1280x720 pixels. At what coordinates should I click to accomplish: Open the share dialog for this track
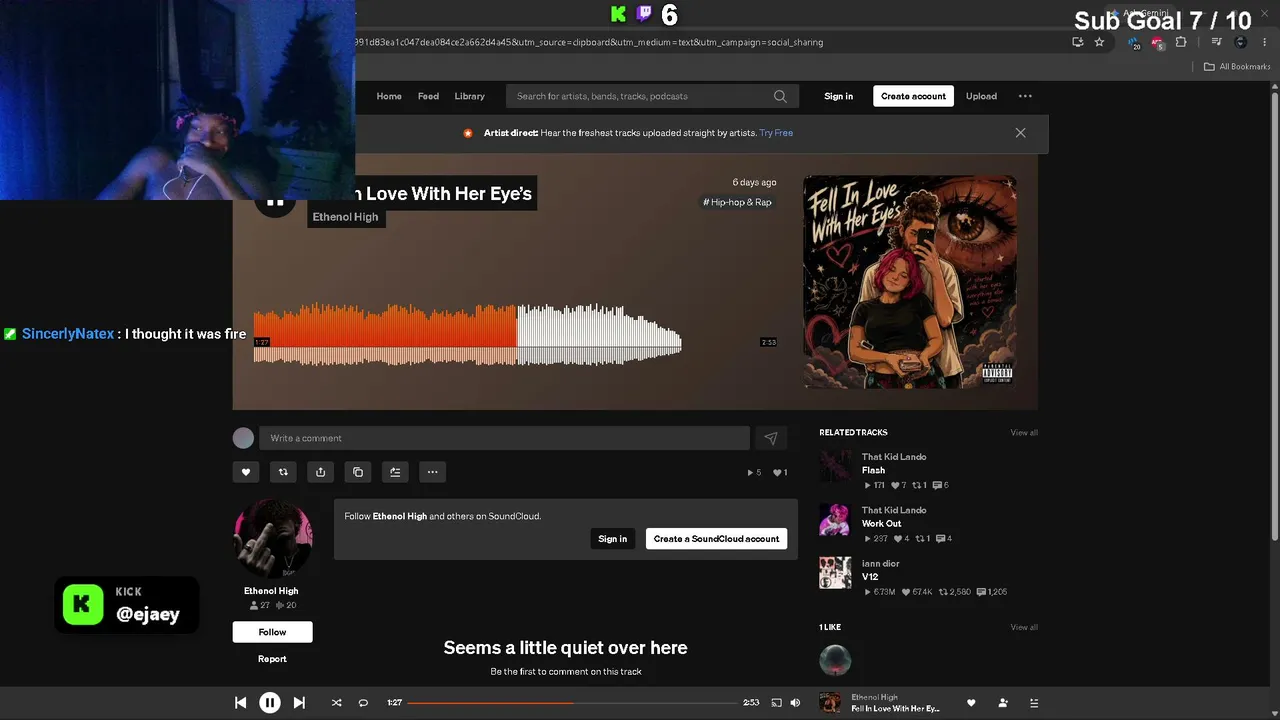(x=320, y=472)
